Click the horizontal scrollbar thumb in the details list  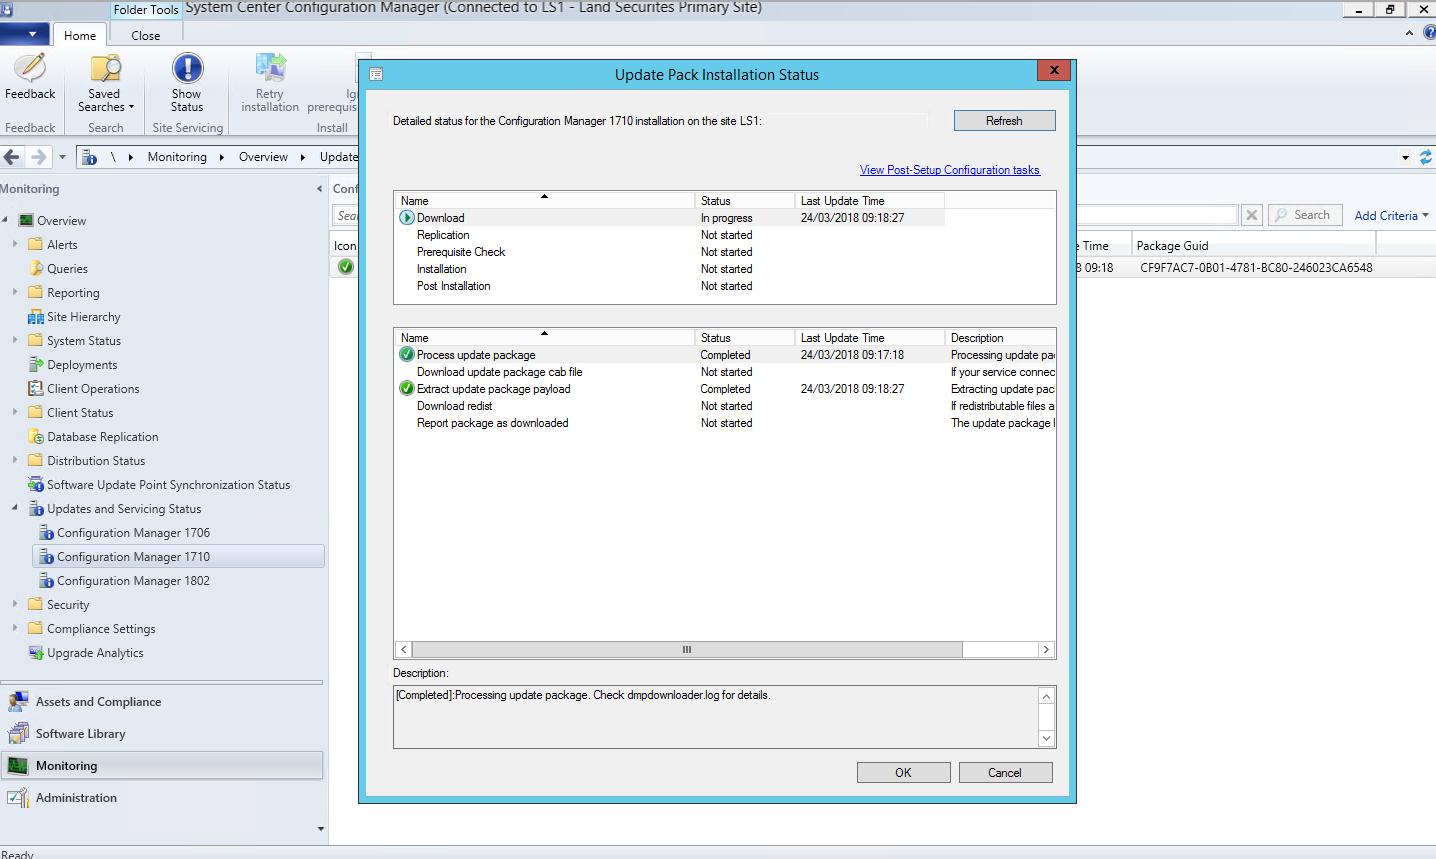pos(687,649)
